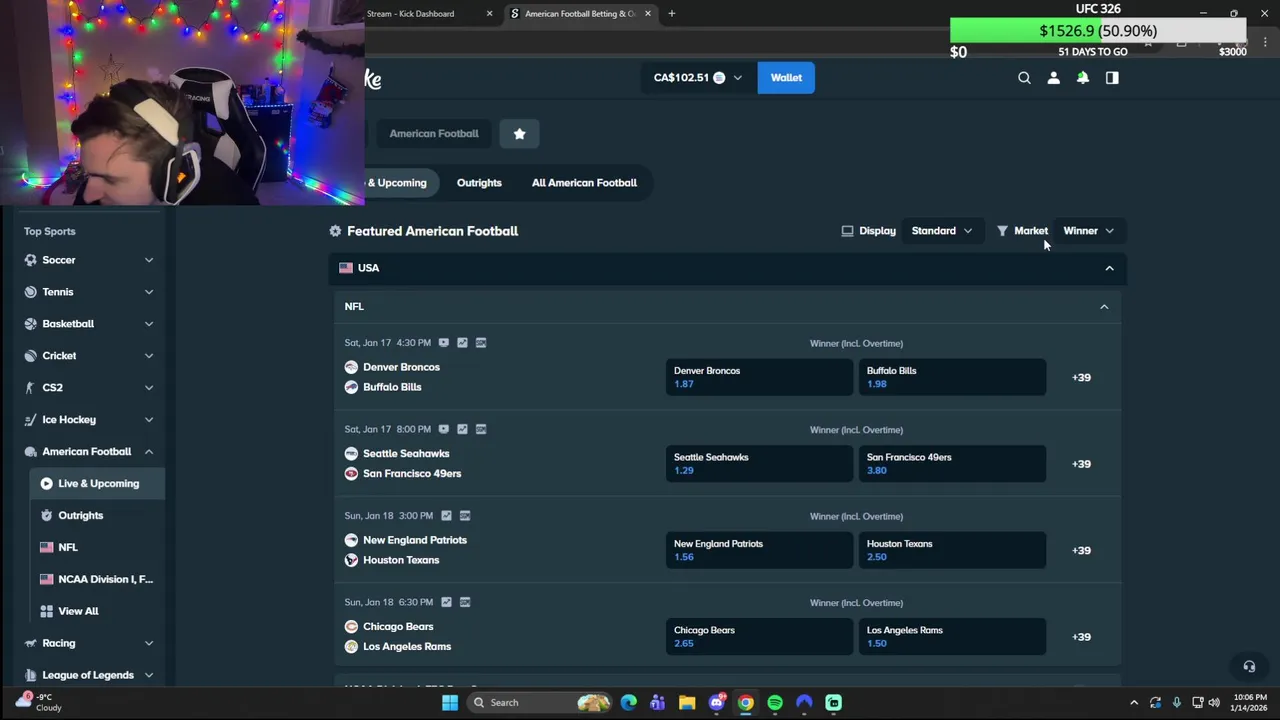Bet on Buffalo Bills at 1.98
1280x720 pixels.
coord(952,378)
